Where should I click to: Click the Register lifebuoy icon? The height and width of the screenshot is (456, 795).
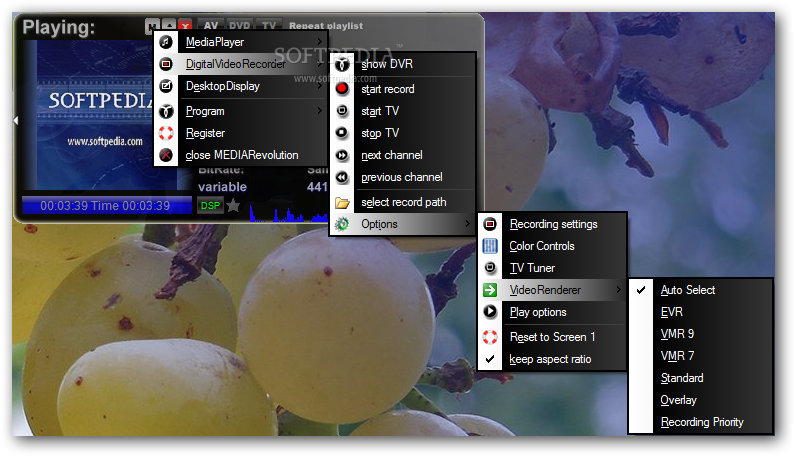point(166,133)
